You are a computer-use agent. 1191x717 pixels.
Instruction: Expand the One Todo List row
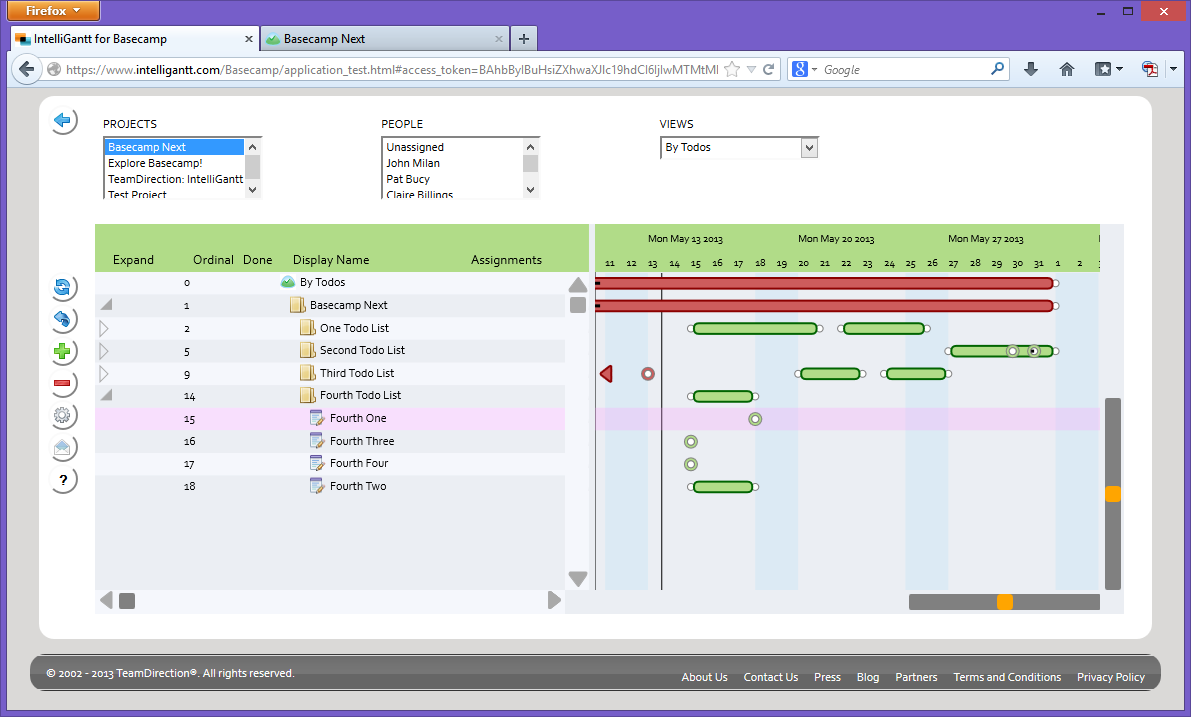(x=104, y=328)
